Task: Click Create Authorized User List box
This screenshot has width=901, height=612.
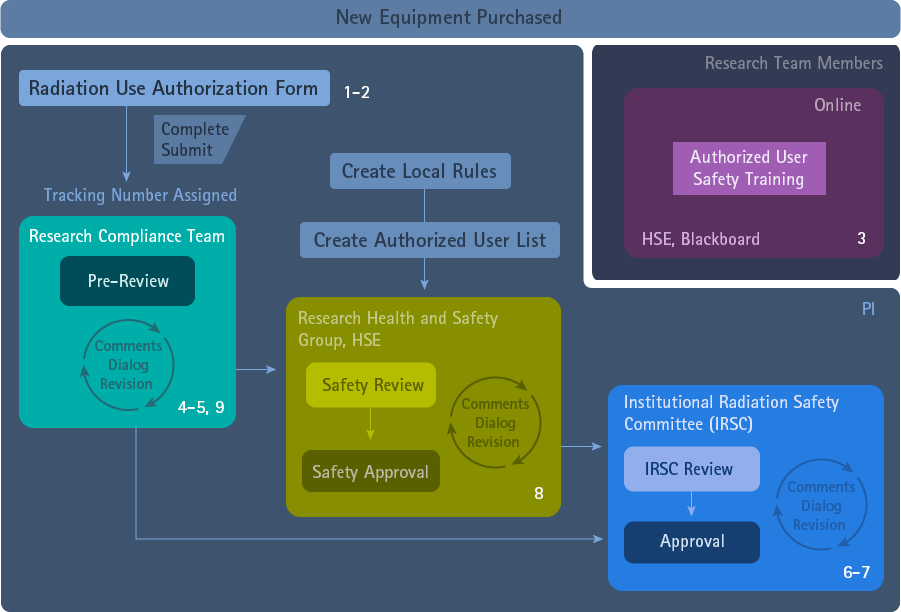Action: pos(430,240)
